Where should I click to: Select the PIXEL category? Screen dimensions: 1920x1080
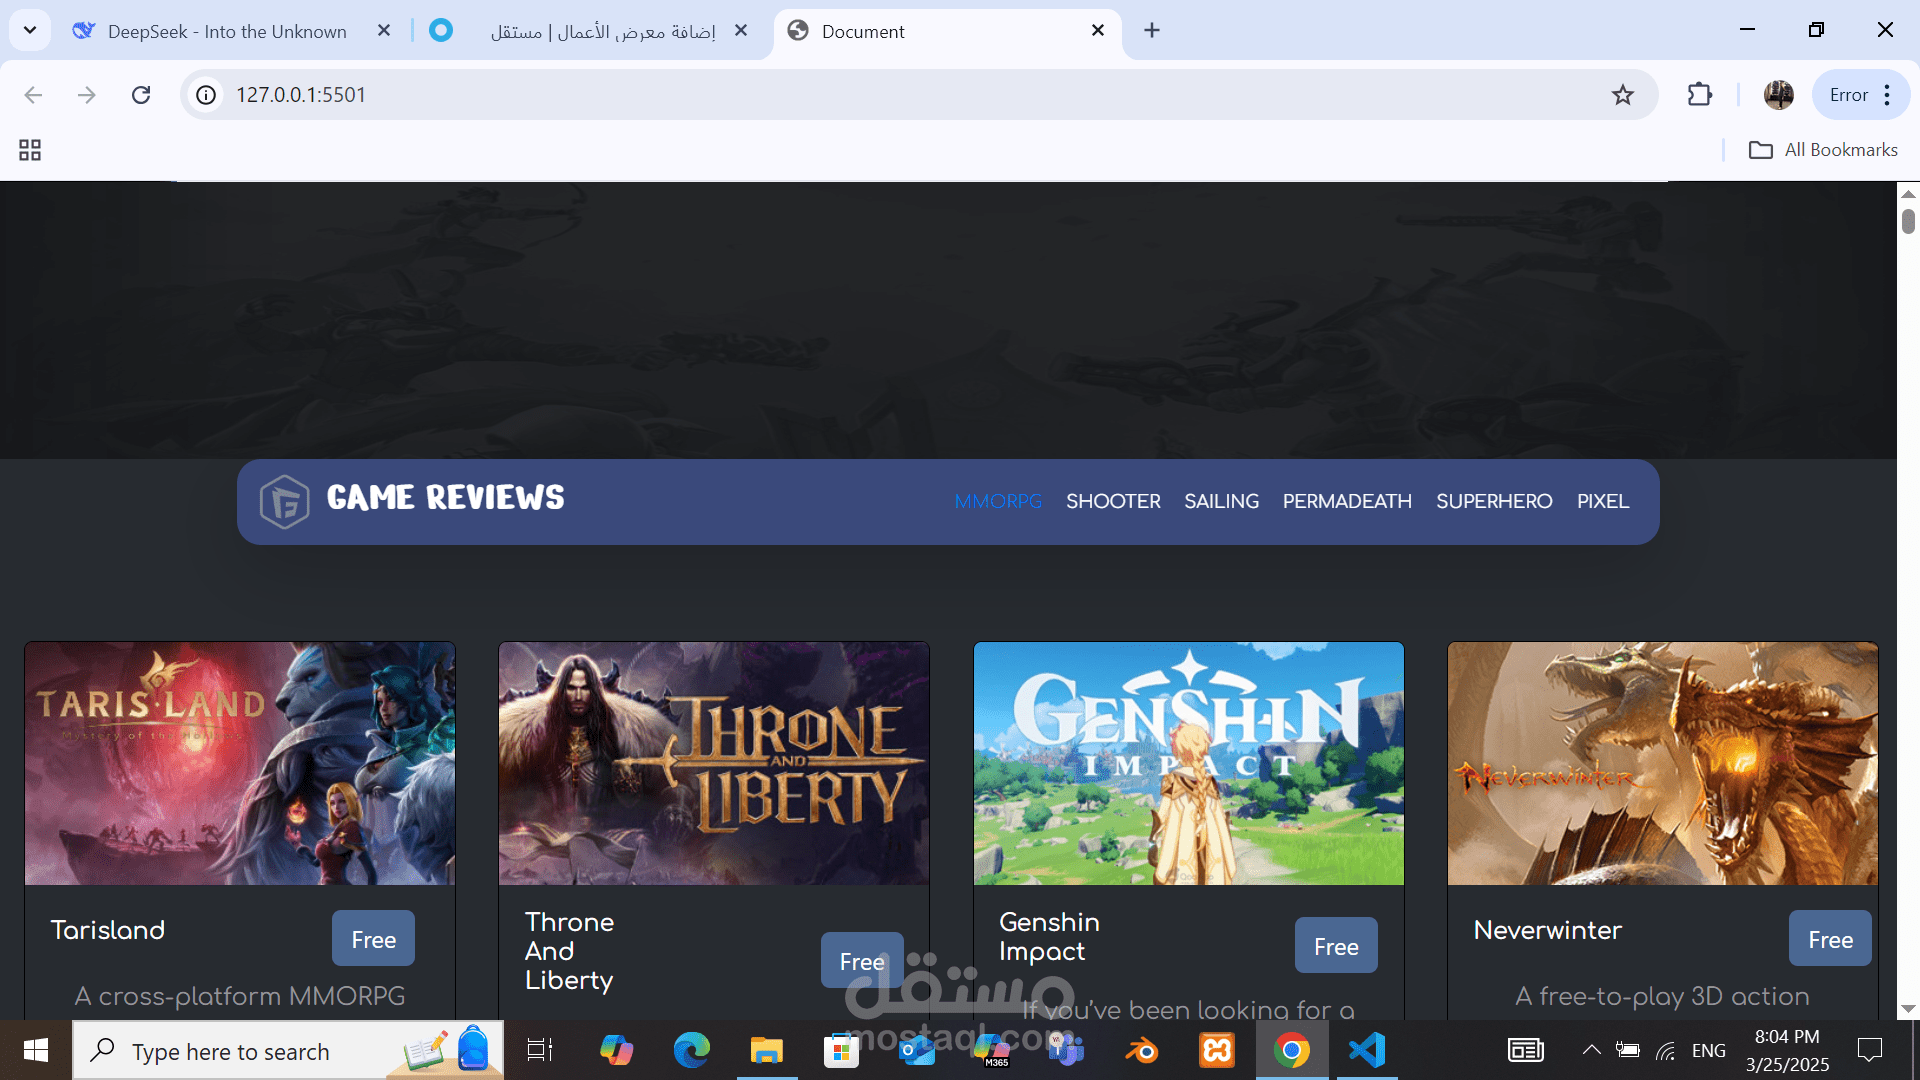click(x=1603, y=501)
